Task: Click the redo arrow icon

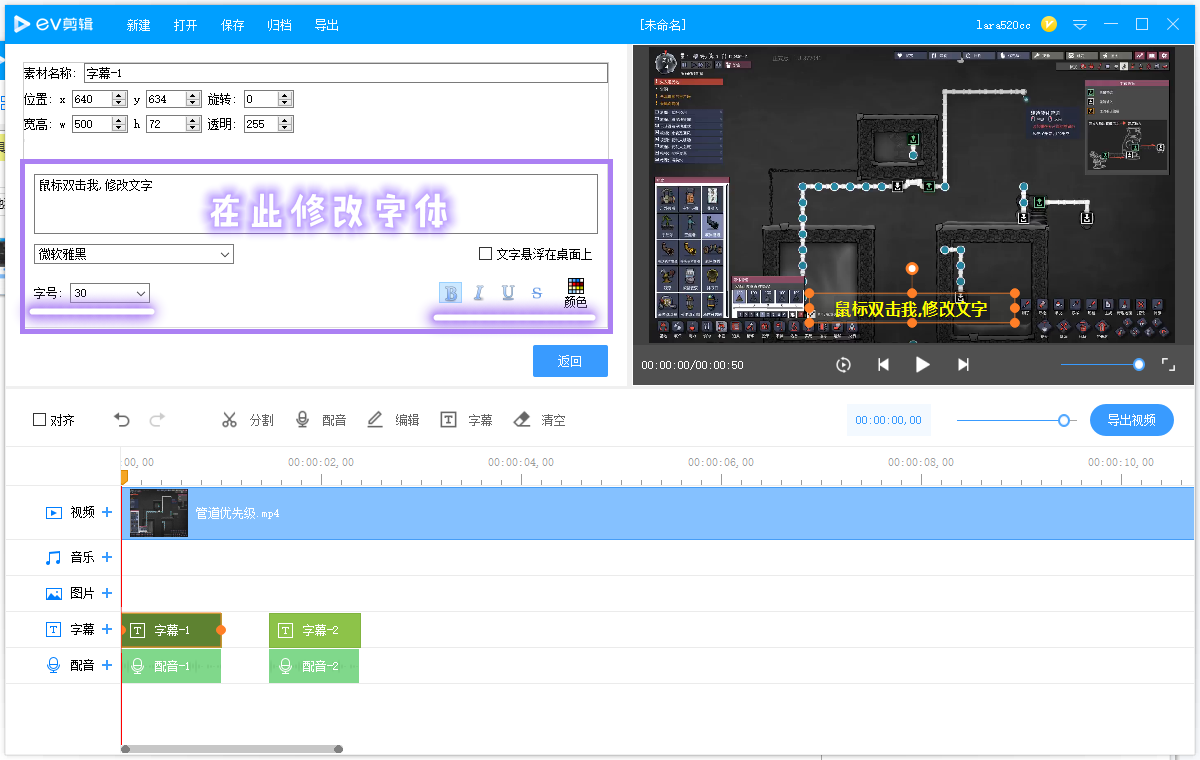Action: [x=157, y=420]
